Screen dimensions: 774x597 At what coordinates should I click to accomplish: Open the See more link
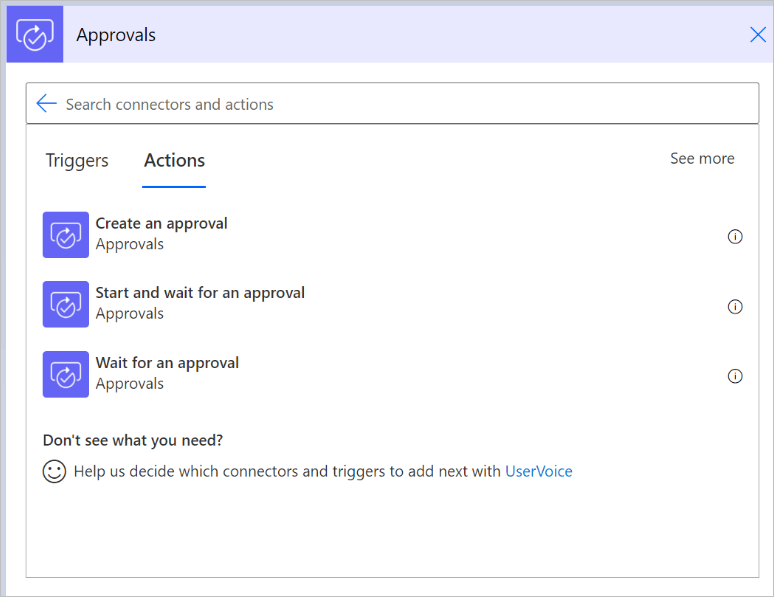click(702, 159)
